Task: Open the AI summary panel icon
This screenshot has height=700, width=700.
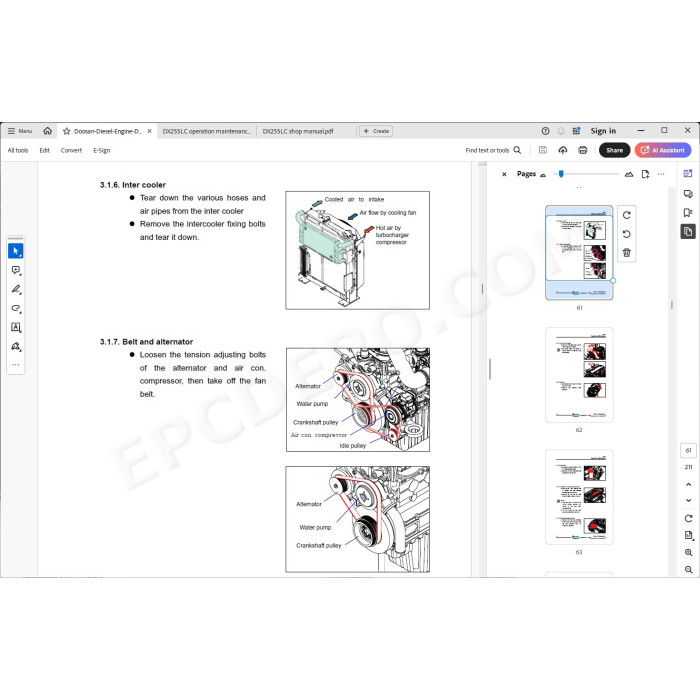Action: [x=688, y=174]
